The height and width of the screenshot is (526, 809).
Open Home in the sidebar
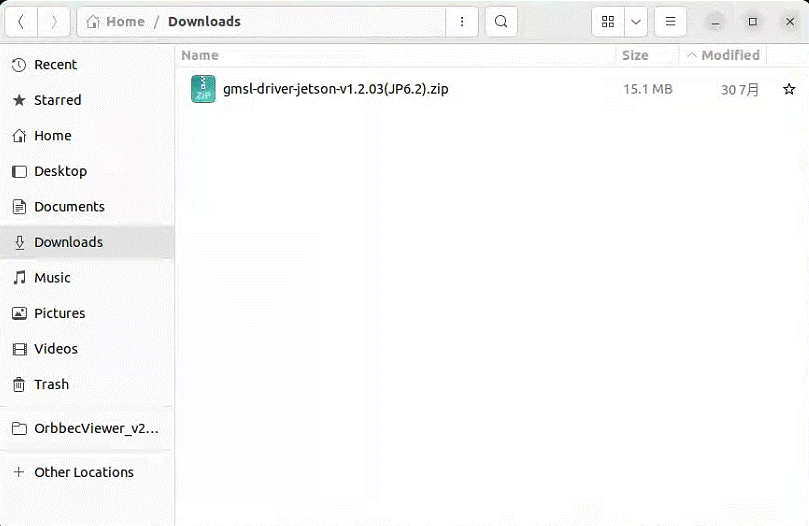[x=87, y=136]
